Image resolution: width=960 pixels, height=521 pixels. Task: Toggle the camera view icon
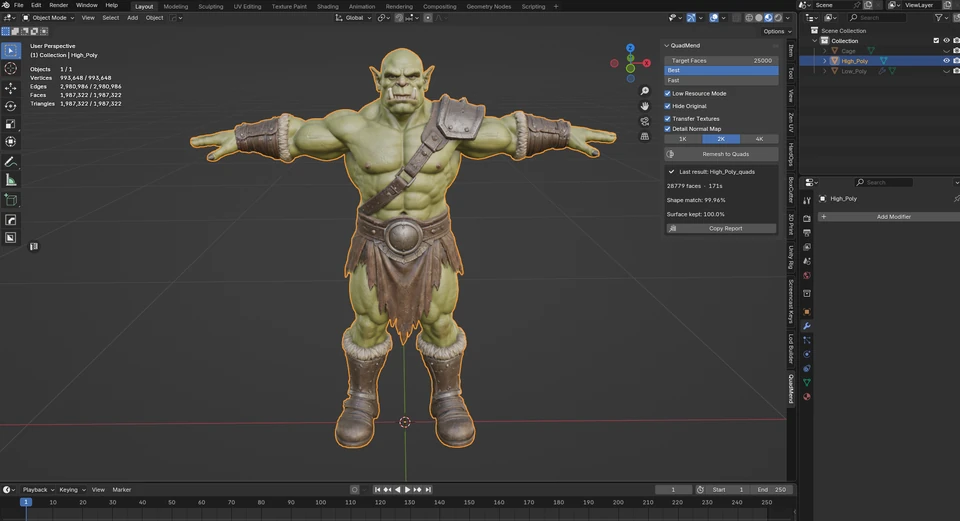[x=645, y=121]
